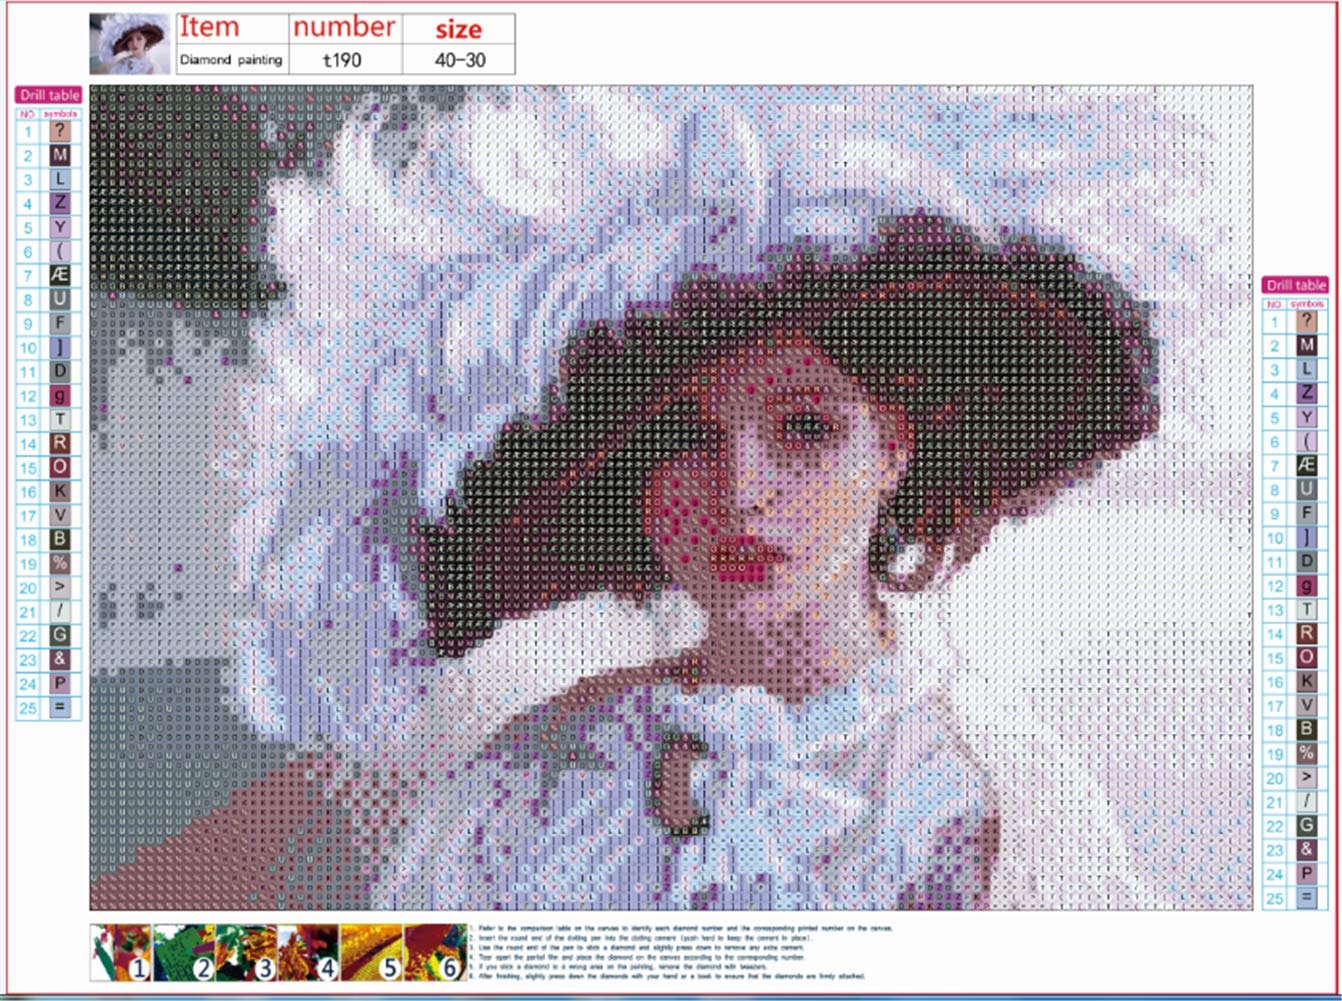Screen dimensions: 1342x1001
Task: Click the '%' swatch in the left drill table
Action: (61, 563)
